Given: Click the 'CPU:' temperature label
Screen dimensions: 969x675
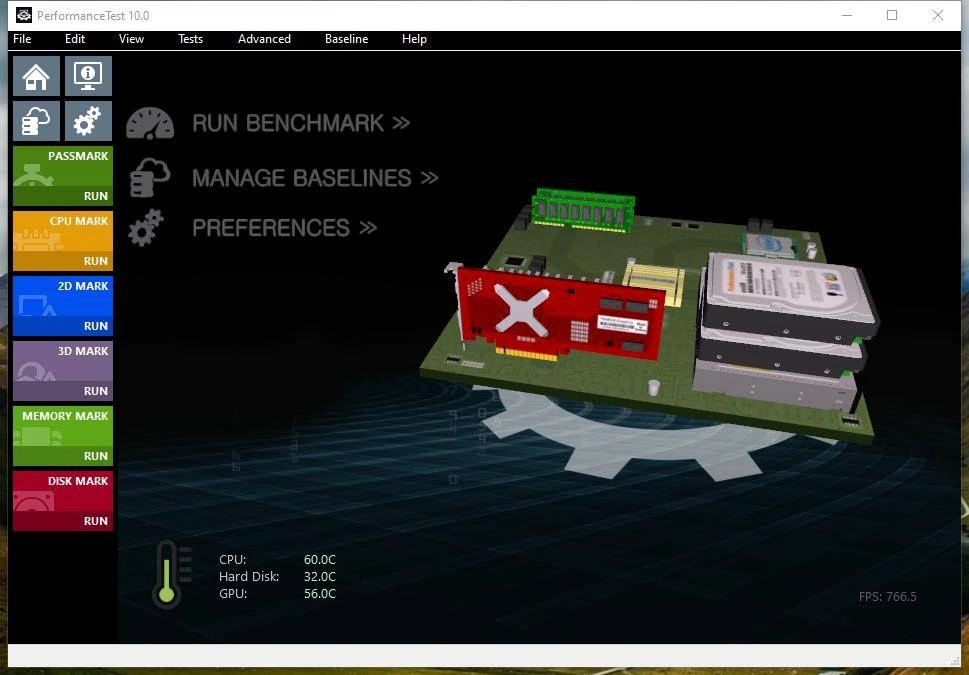Looking at the screenshot, I should coord(232,559).
